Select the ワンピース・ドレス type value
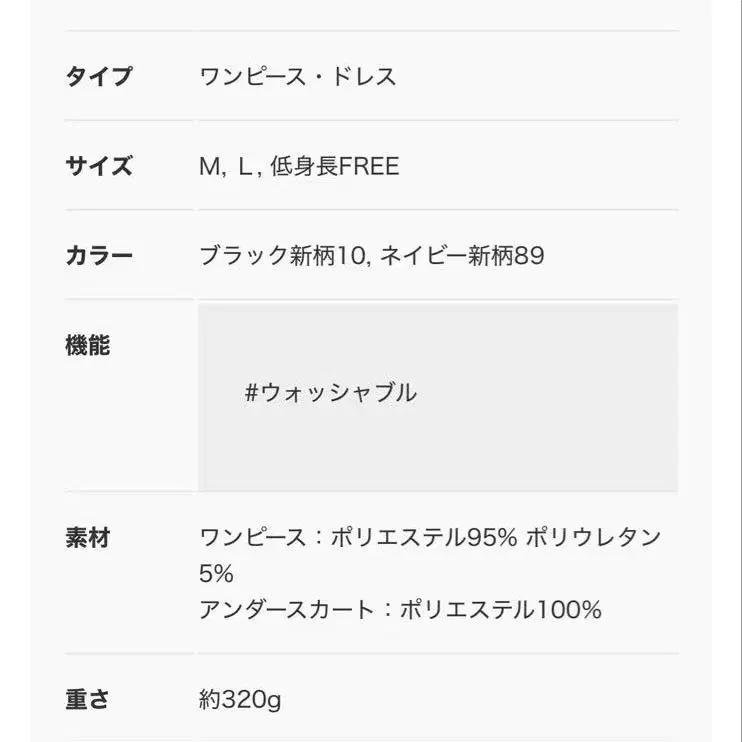This screenshot has width=742, height=742. click(x=298, y=76)
